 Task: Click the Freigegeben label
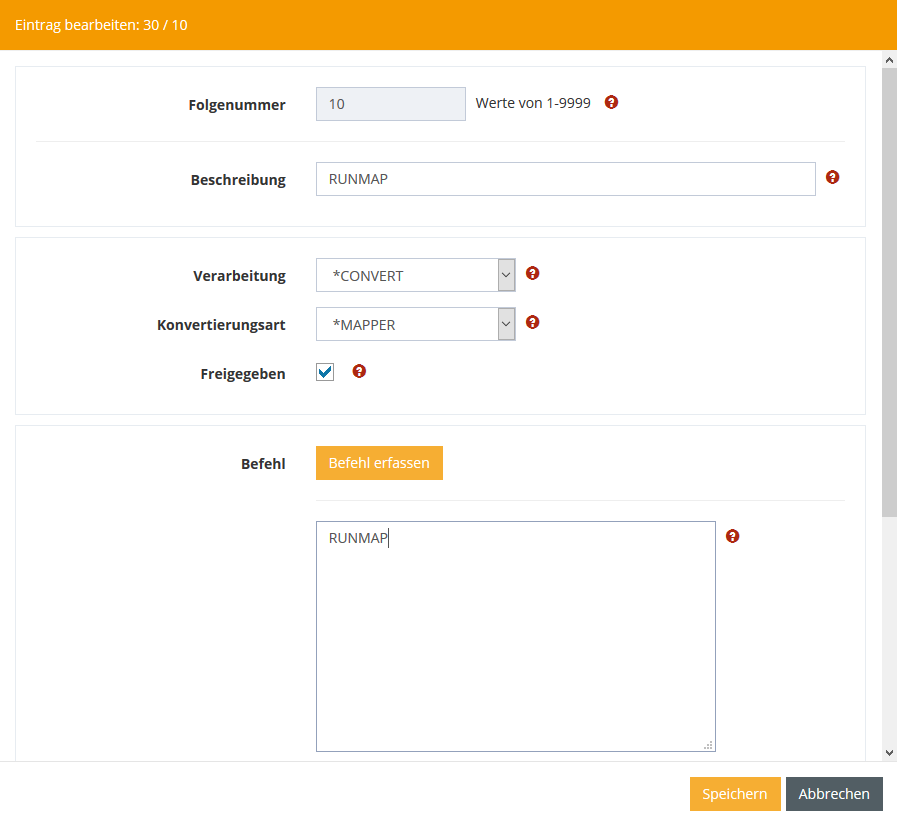click(x=243, y=374)
